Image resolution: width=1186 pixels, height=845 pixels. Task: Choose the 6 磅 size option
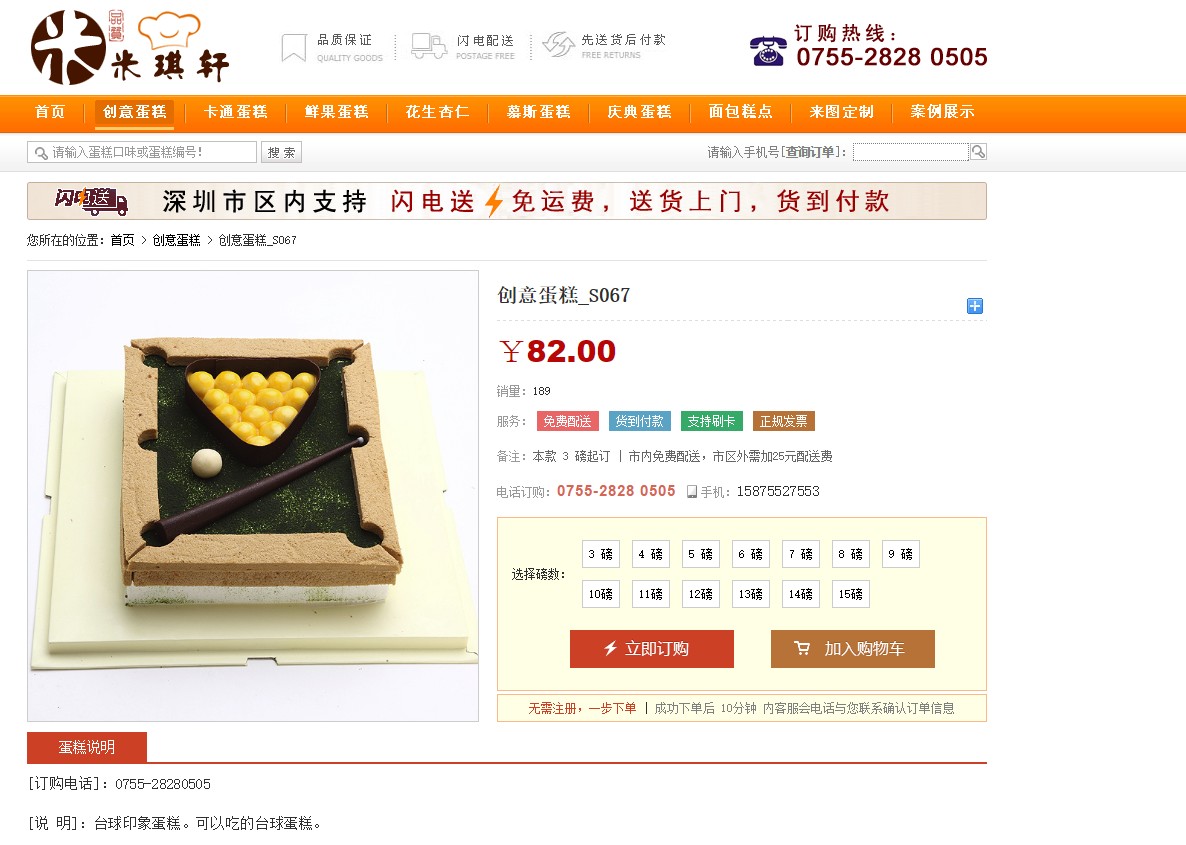pos(750,555)
